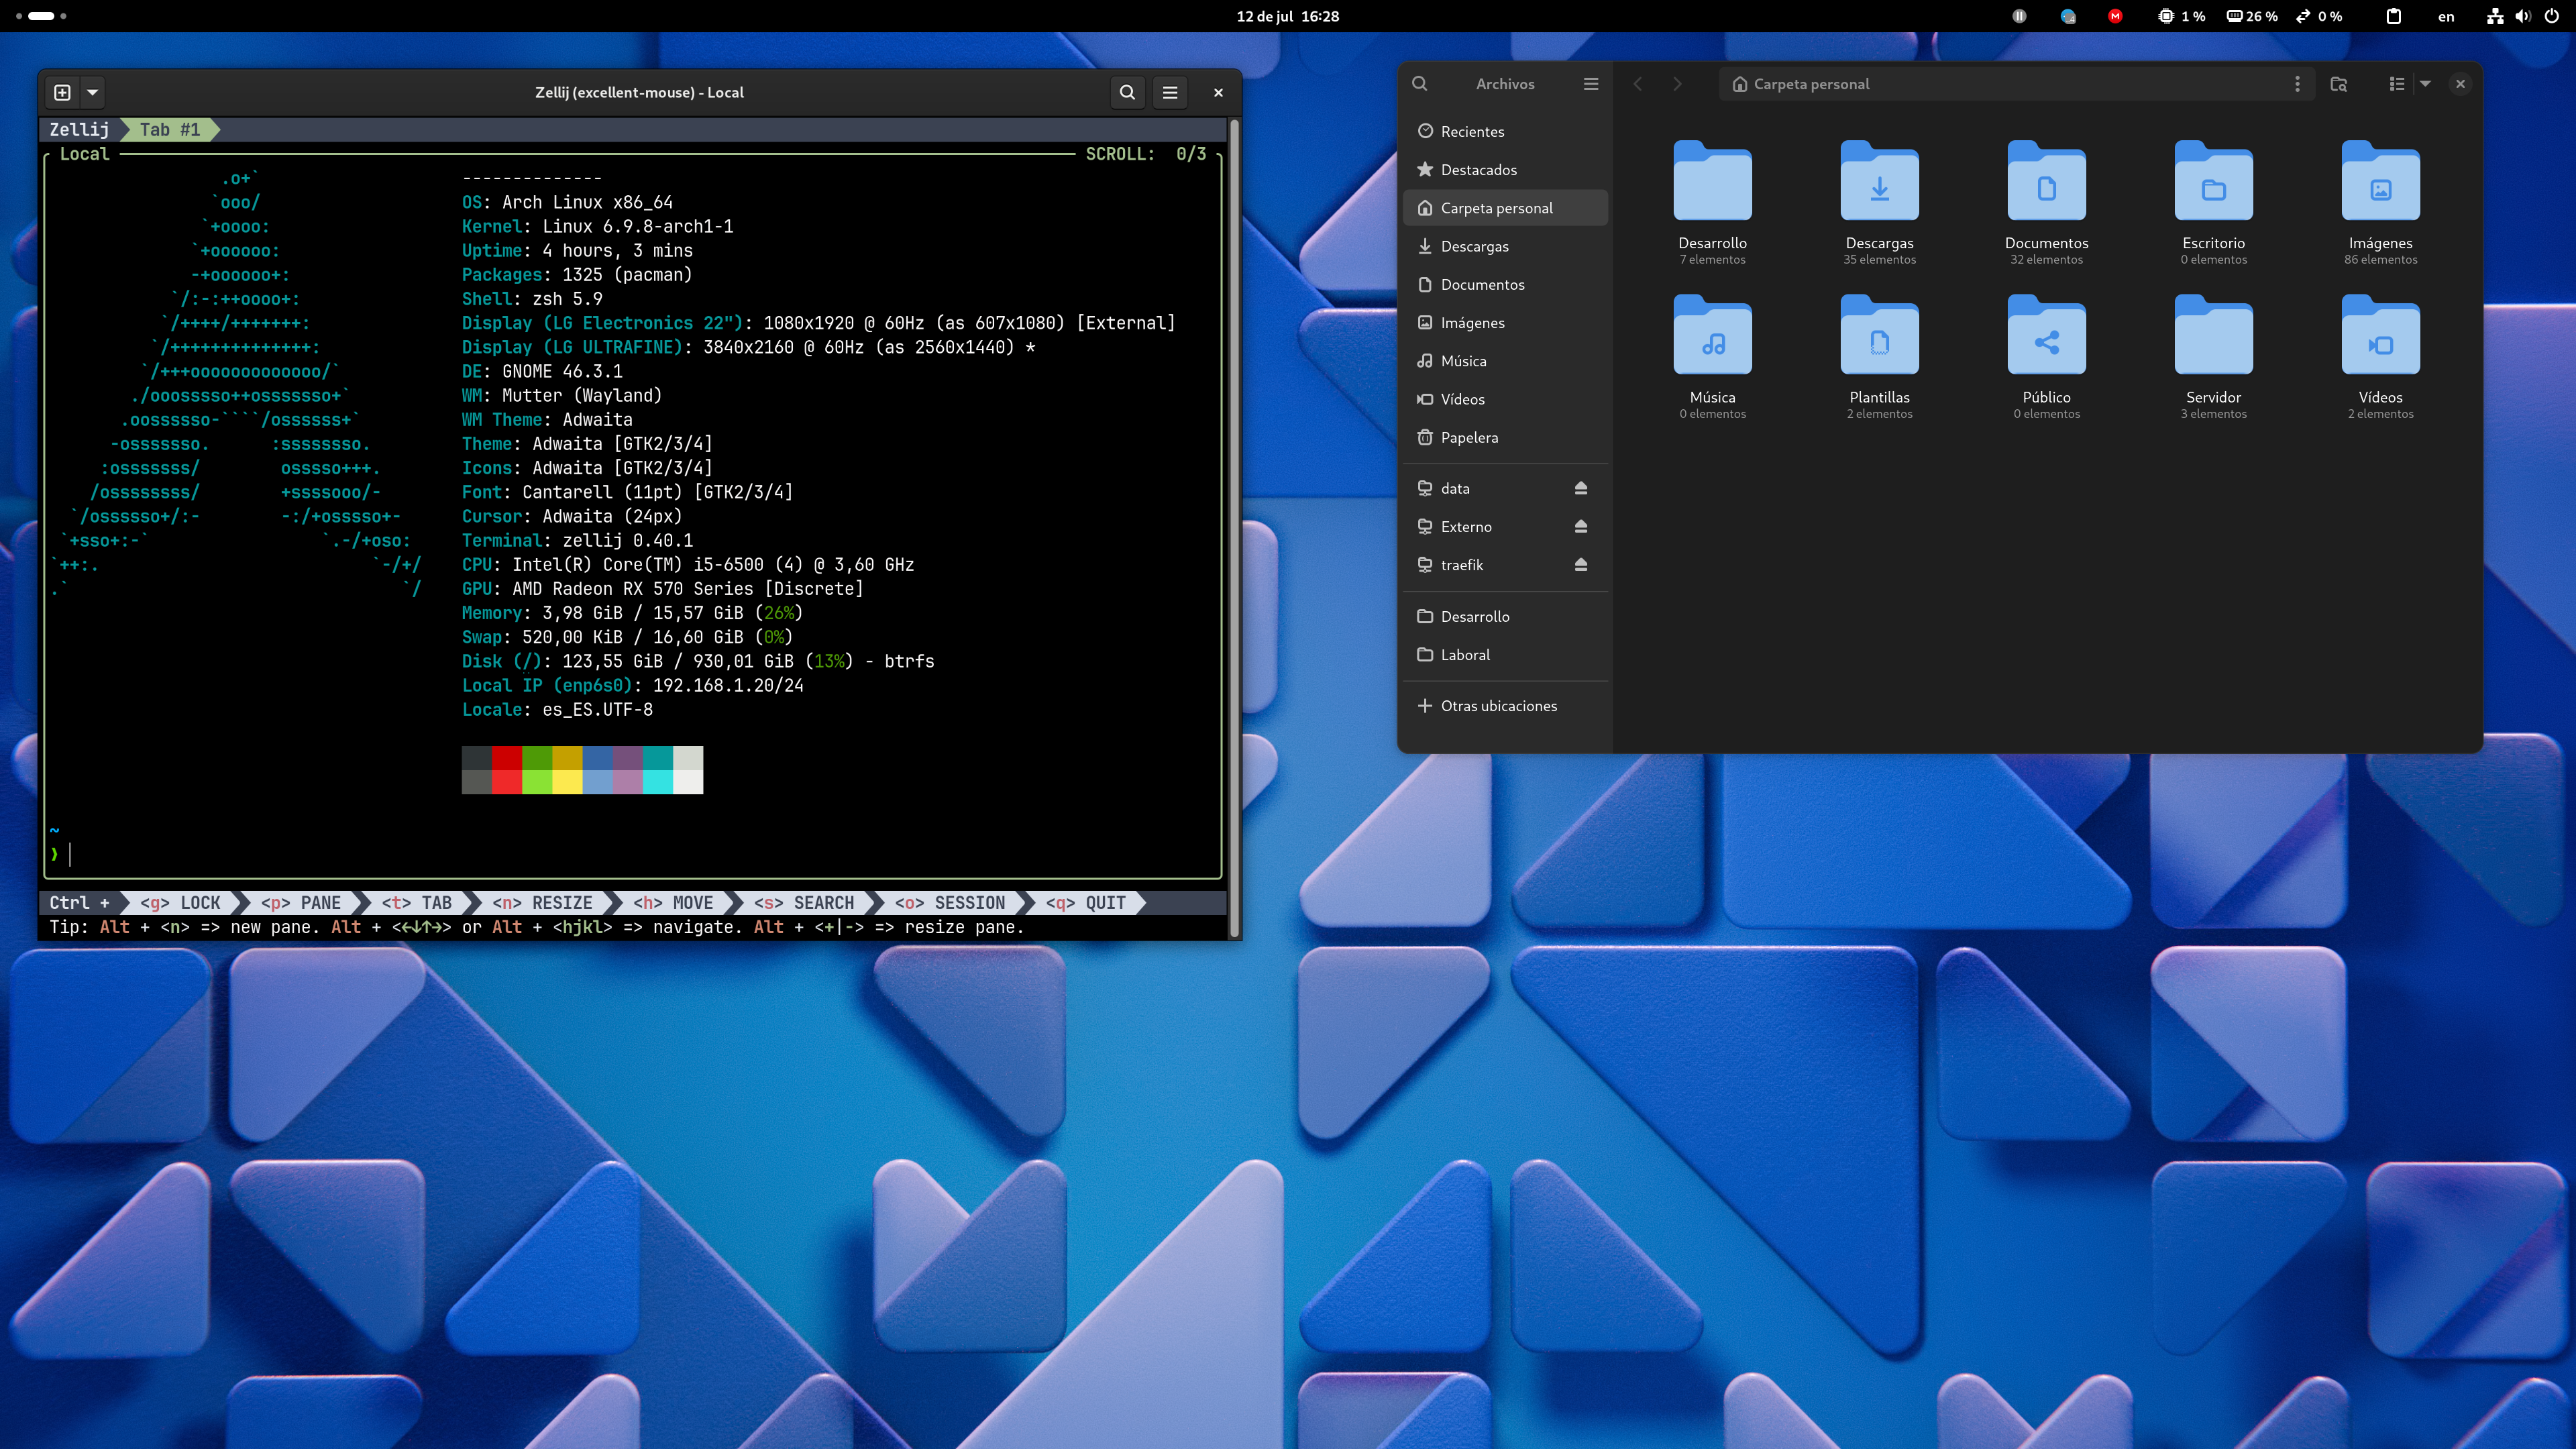Open the clock and calendar in top bar
Screen dimensions: 2576x1449
click(1287, 16)
